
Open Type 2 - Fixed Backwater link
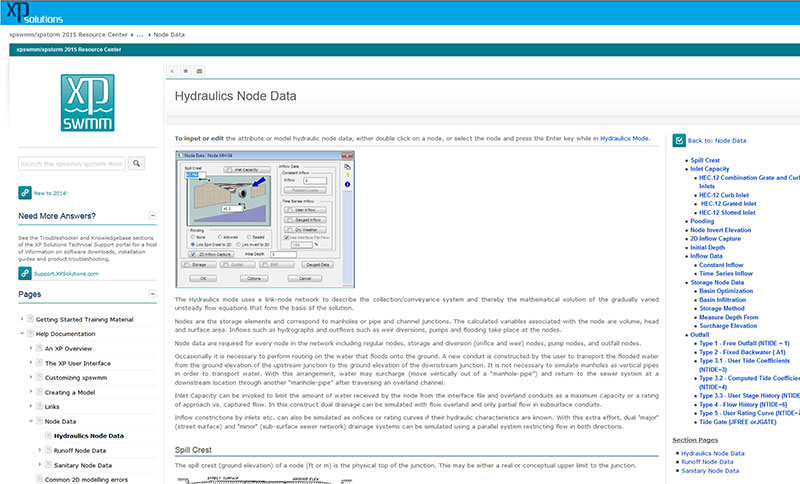(742, 352)
